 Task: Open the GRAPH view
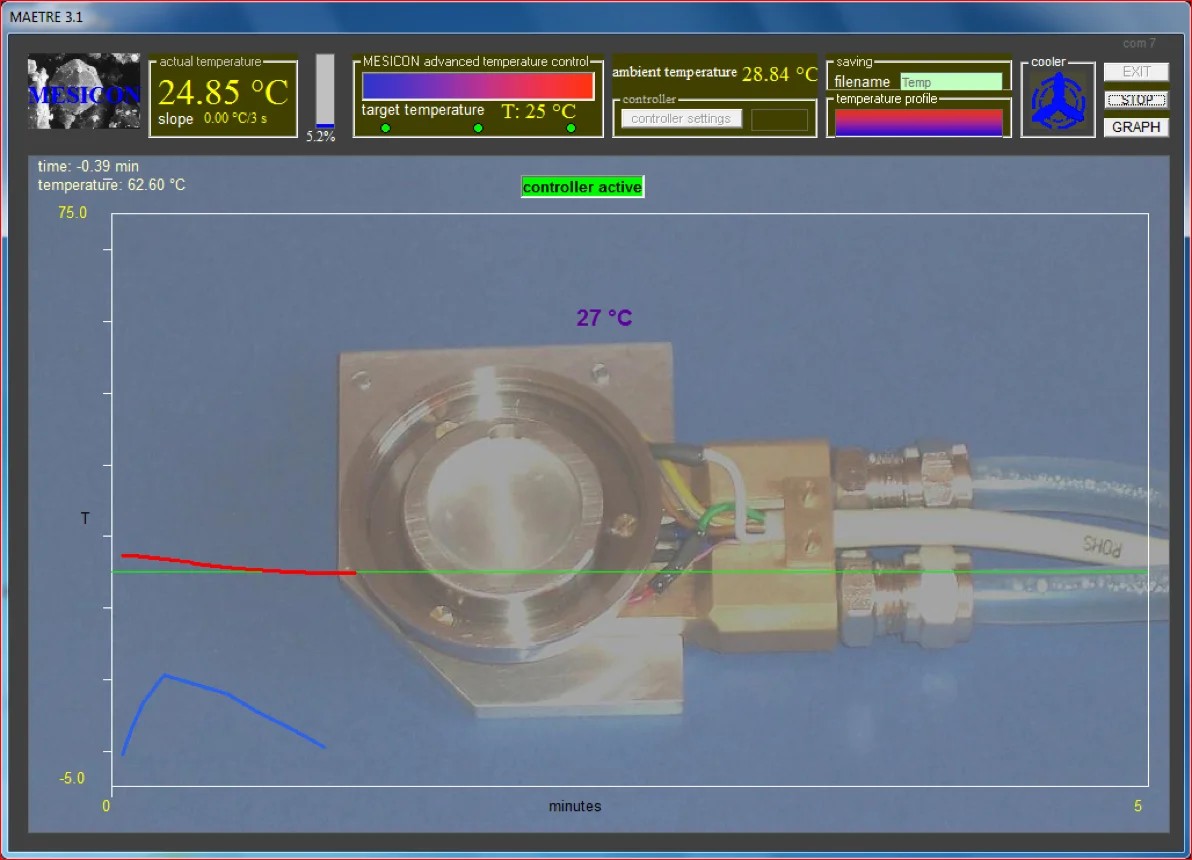(1136, 127)
